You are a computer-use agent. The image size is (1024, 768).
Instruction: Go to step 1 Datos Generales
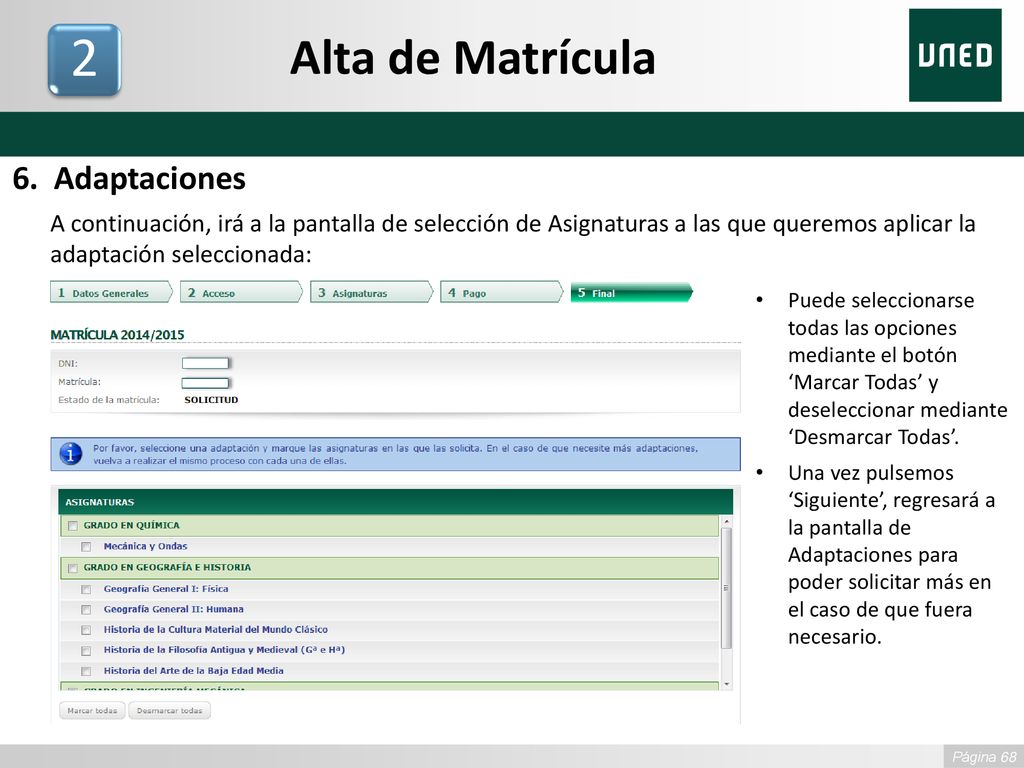pos(111,293)
